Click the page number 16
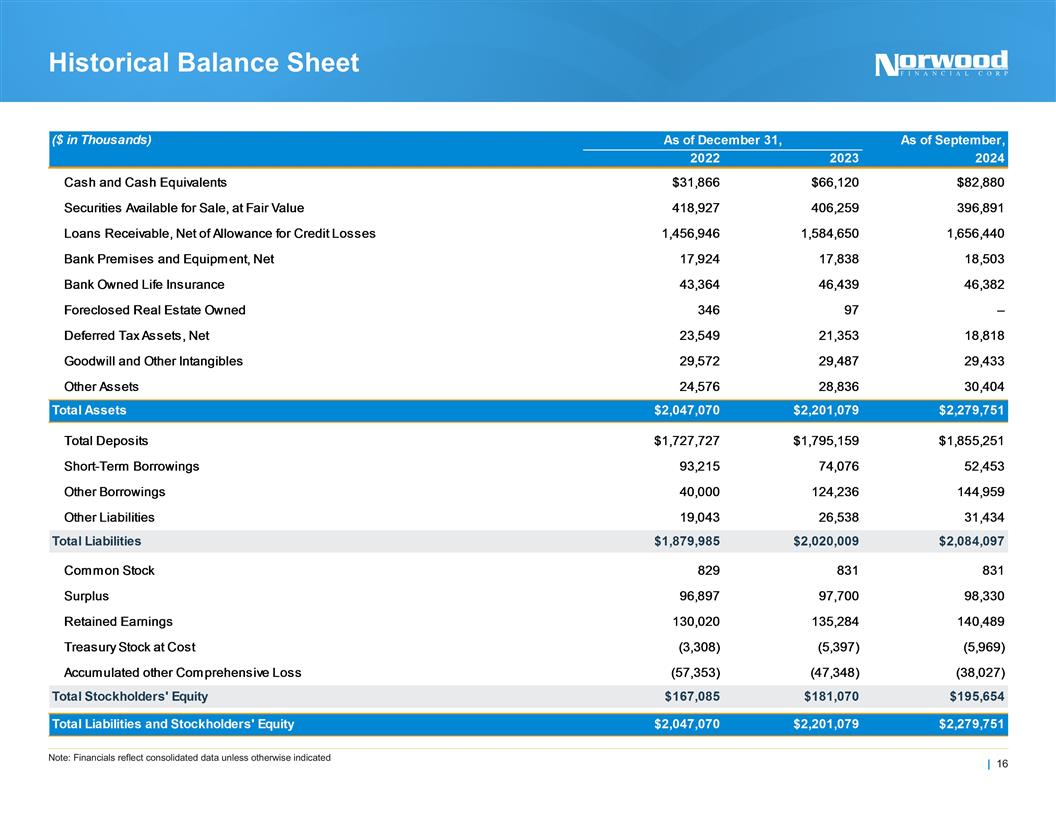Screen dimensions: 1056x816 pos(1001,765)
